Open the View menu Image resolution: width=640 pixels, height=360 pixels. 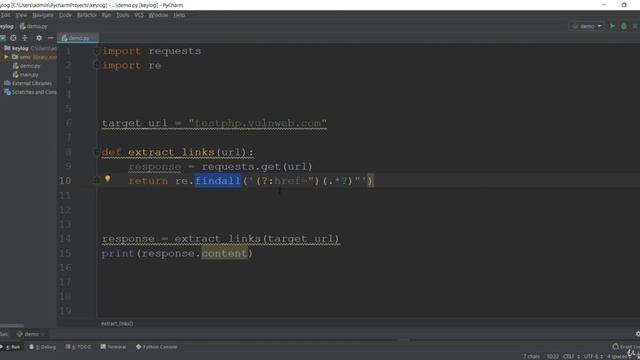[x=21, y=15]
